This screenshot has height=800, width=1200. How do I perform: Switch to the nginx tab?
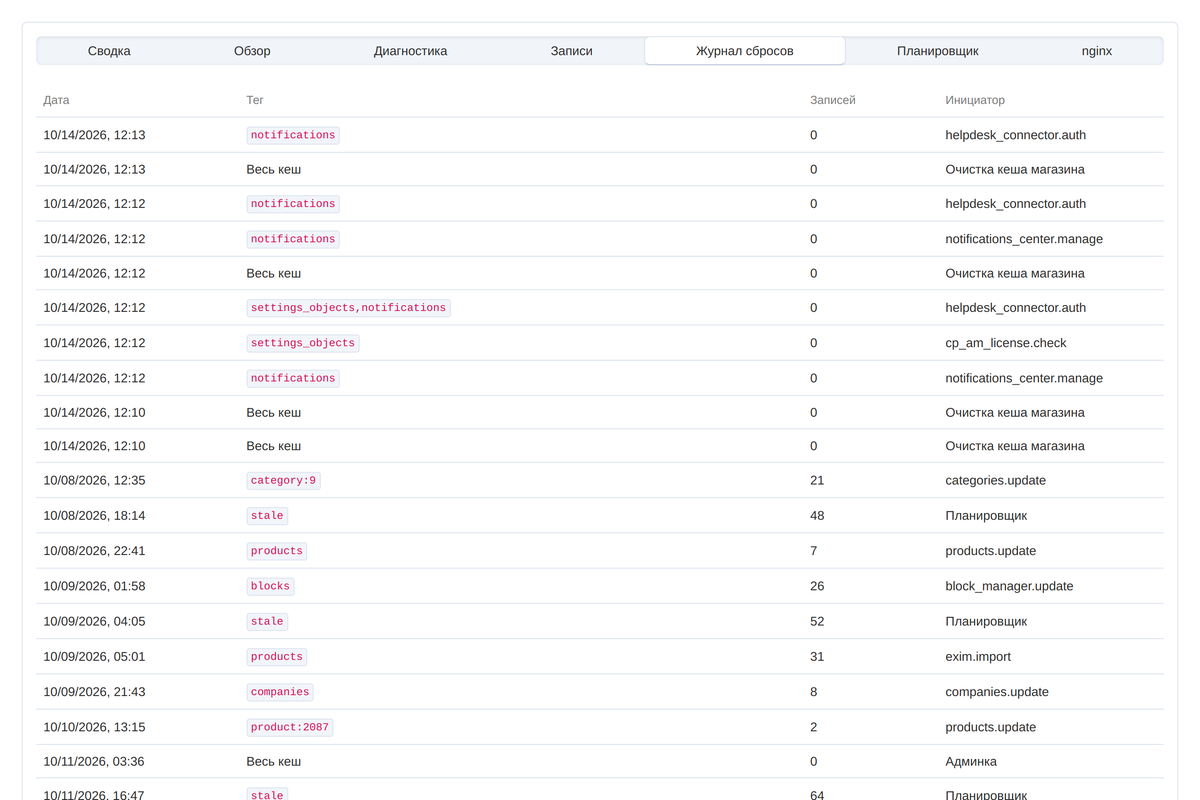1097,51
